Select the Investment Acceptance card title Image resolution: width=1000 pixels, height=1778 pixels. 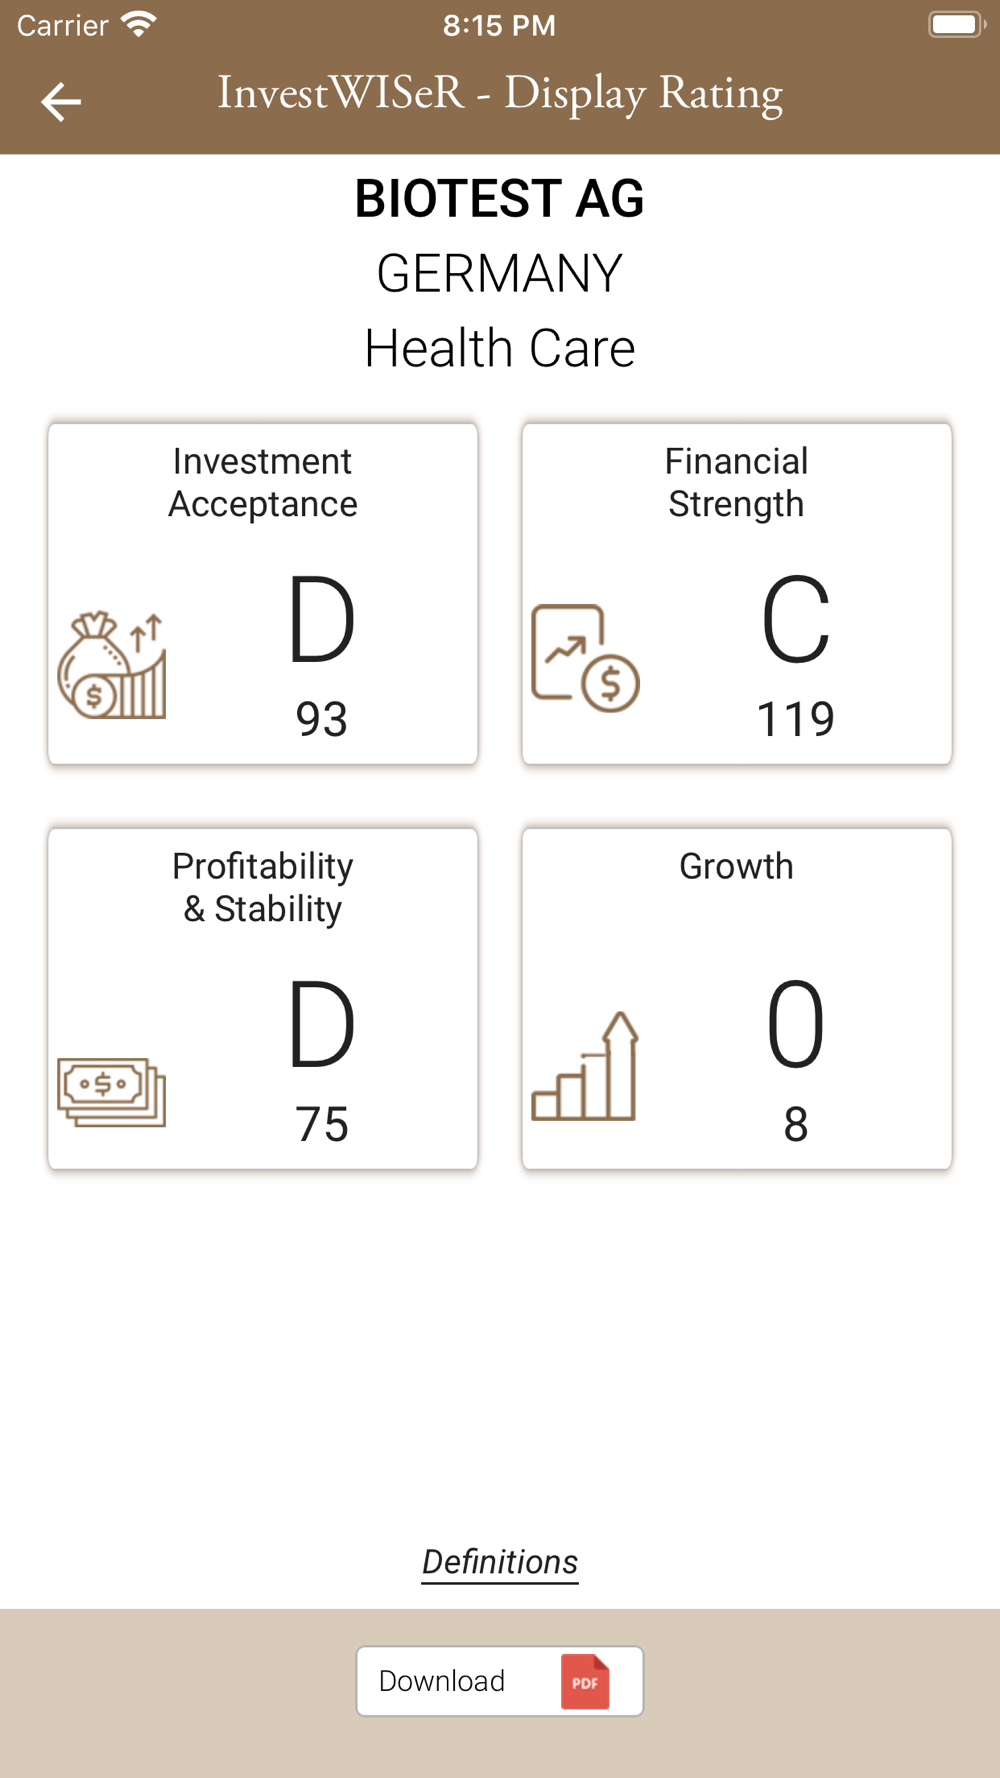click(263, 483)
